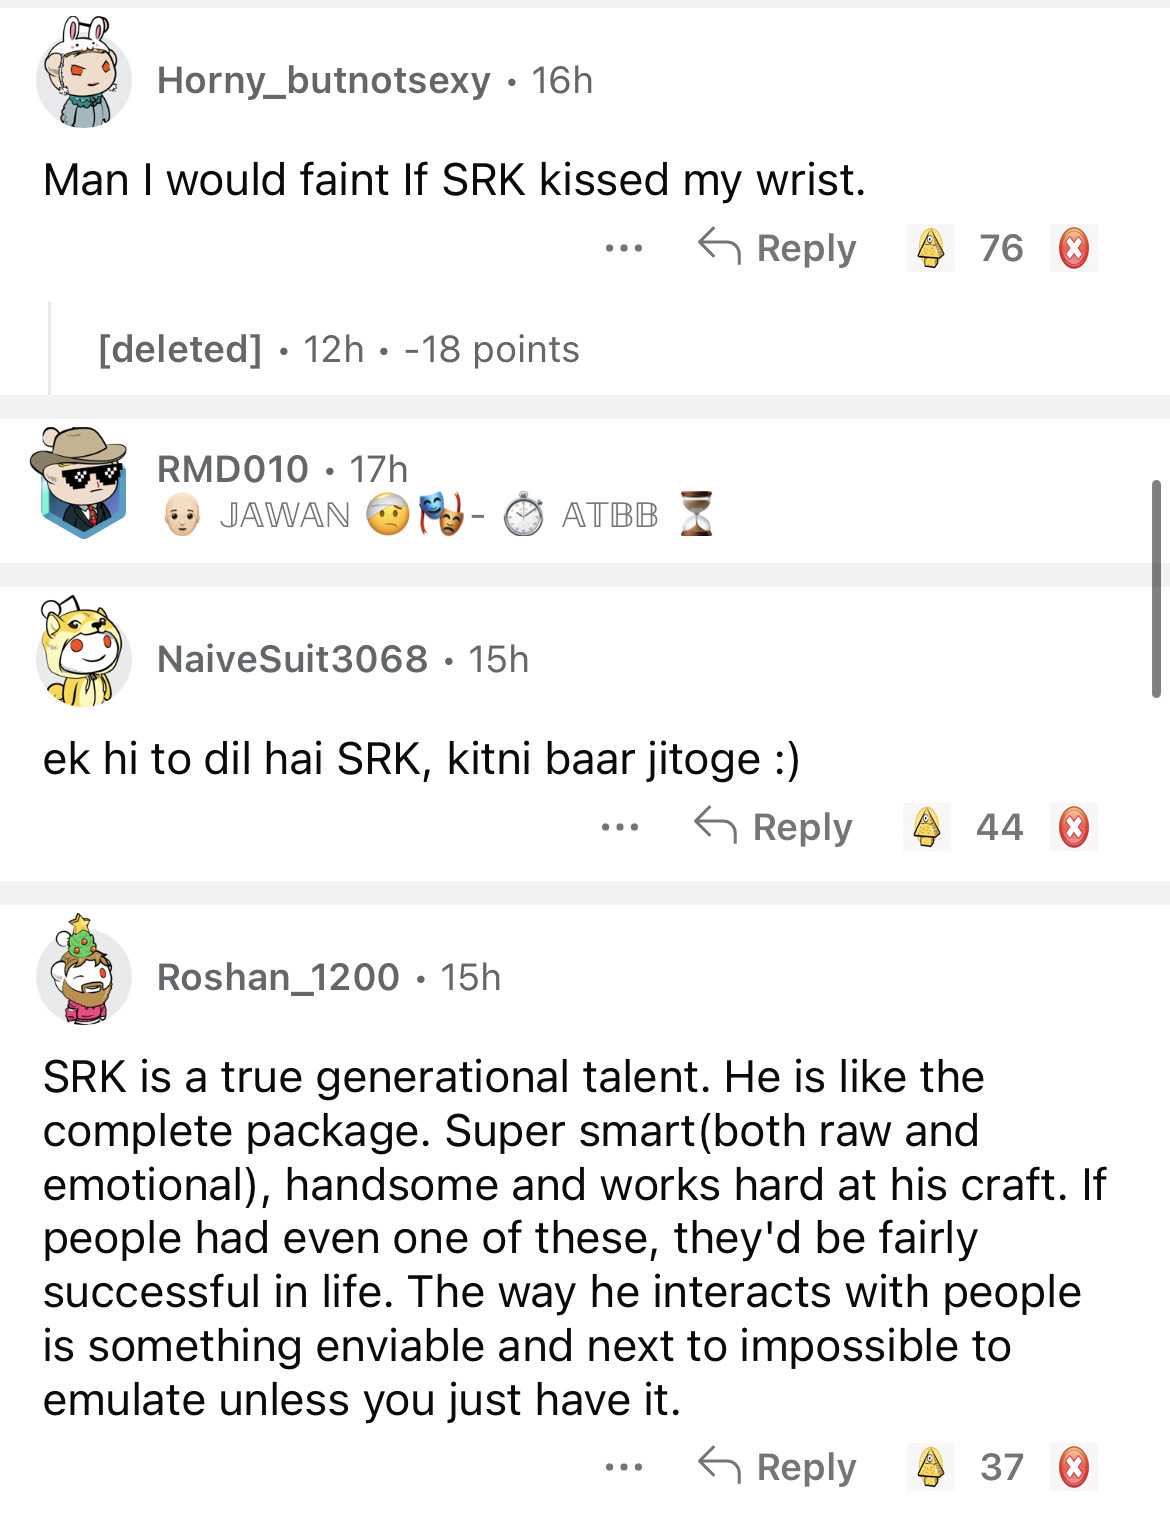Image resolution: width=1170 pixels, height=1513 pixels.
Task: Open NaiveSuit3068 username link
Action: click(292, 659)
